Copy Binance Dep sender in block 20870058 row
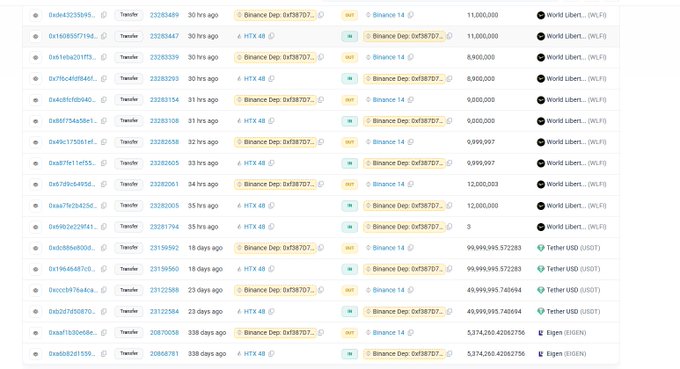This screenshot has width=680, height=369. (321, 333)
